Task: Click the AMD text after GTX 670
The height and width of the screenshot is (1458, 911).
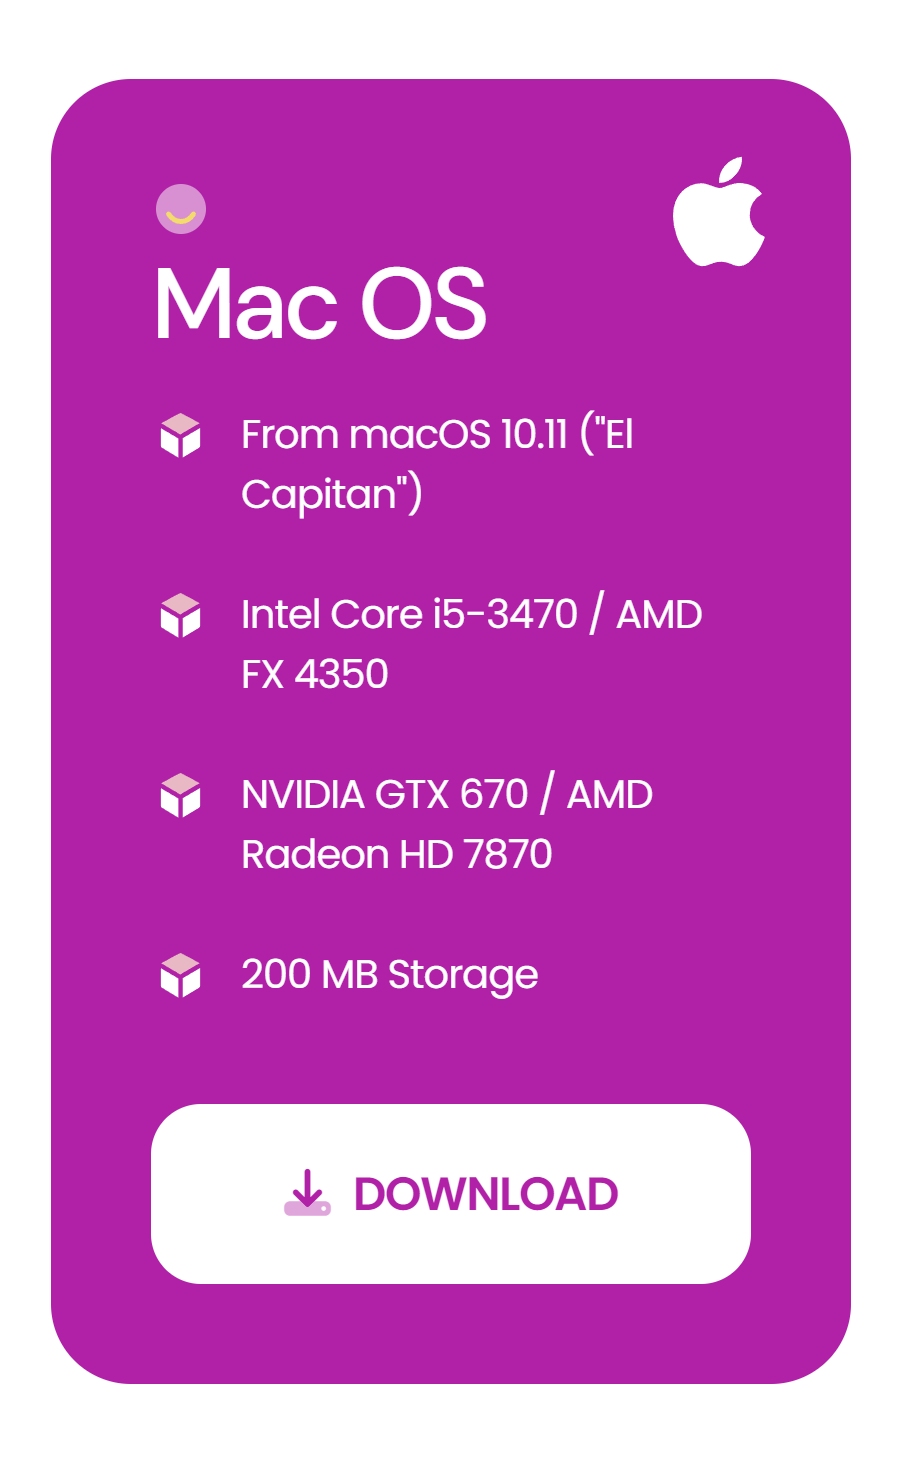Action: (610, 795)
